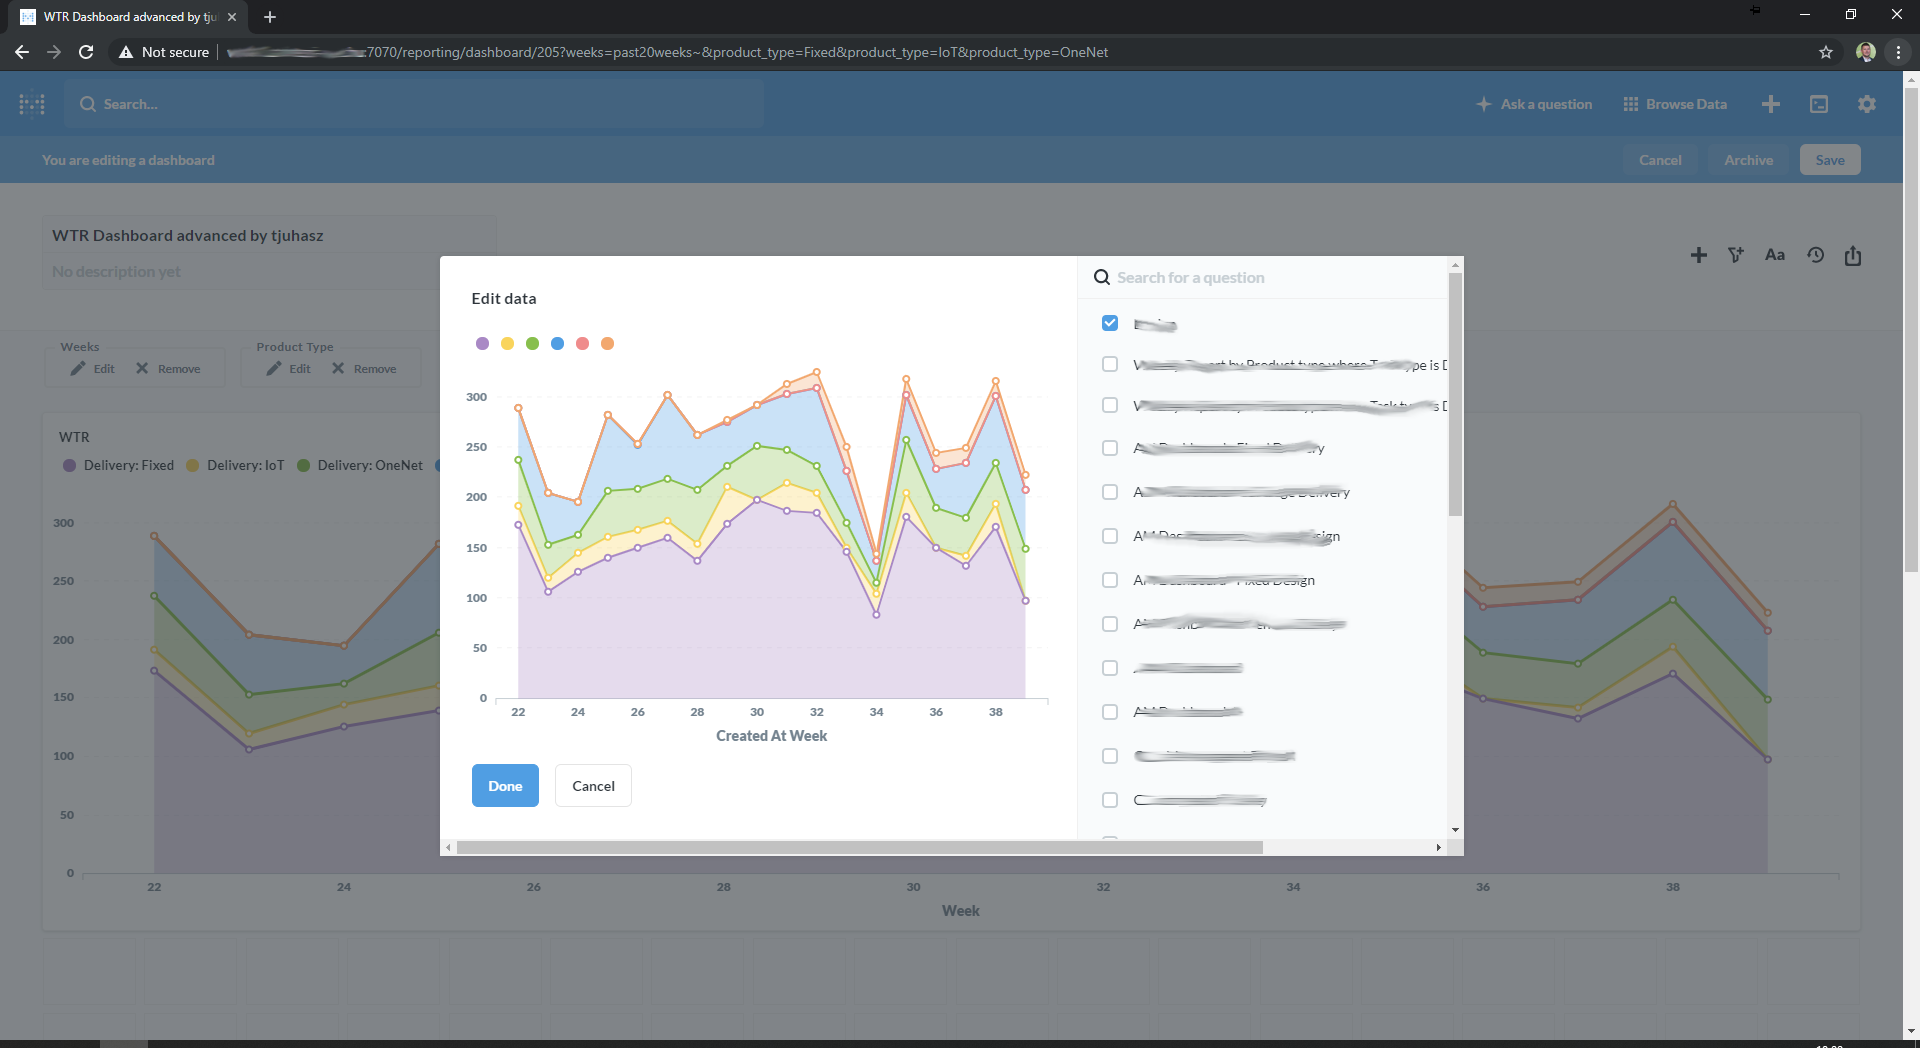The image size is (1920, 1048).
Task: Click the create new plus icon in navbar
Action: [x=1770, y=104]
